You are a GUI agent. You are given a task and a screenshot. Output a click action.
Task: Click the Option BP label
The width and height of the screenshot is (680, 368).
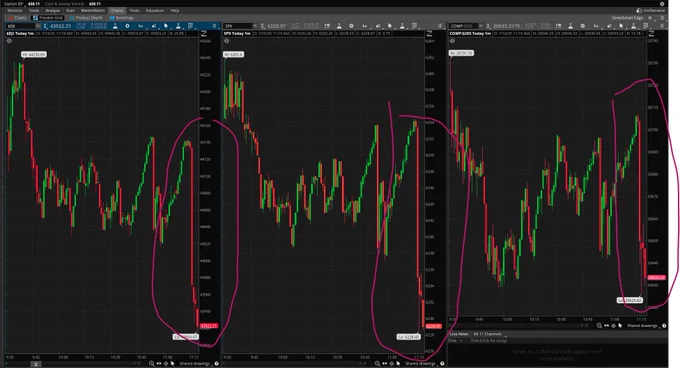(13, 3)
